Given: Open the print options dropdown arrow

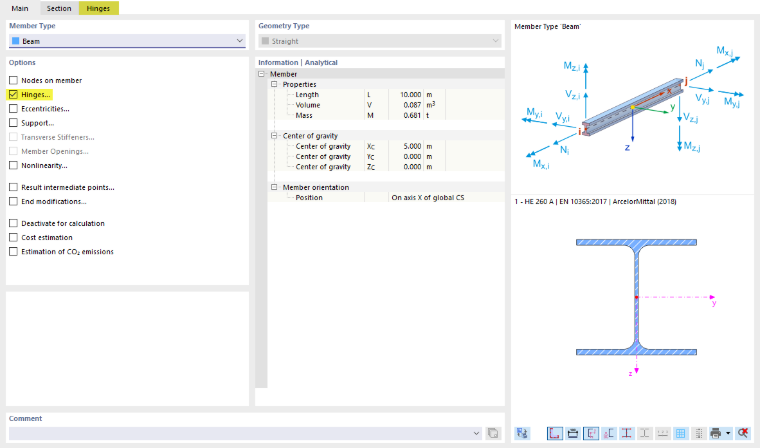Looking at the screenshot, I should [728, 433].
